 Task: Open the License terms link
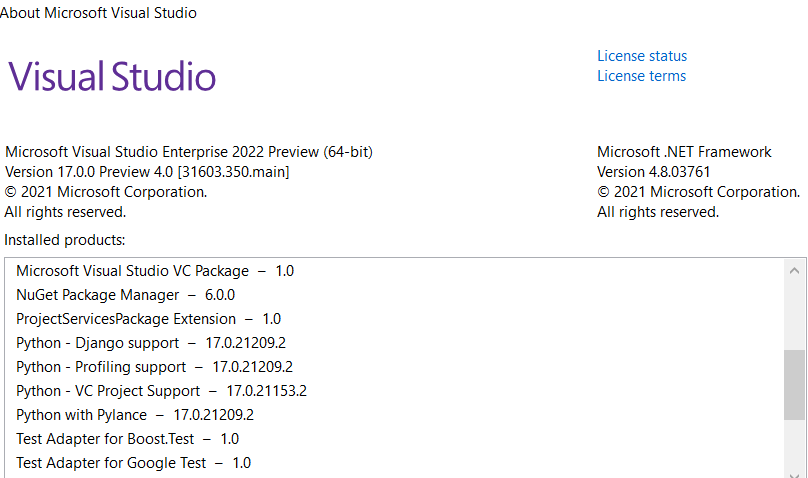pos(641,76)
